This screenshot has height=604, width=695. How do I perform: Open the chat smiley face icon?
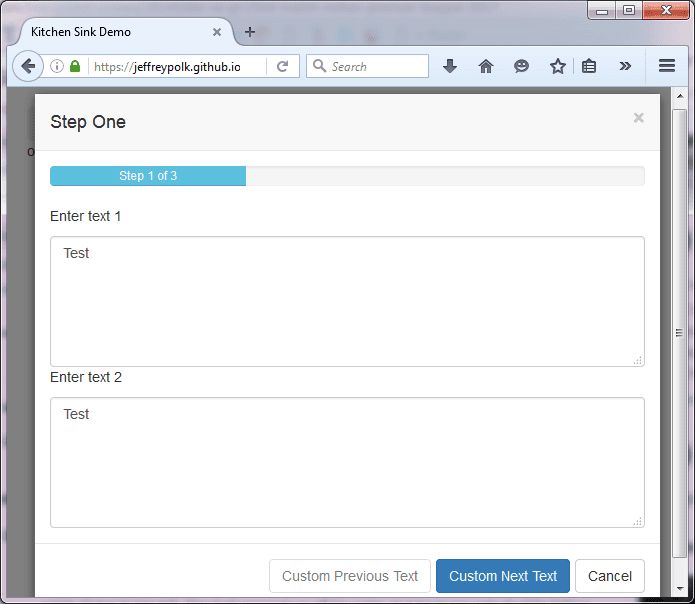(521, 66)
